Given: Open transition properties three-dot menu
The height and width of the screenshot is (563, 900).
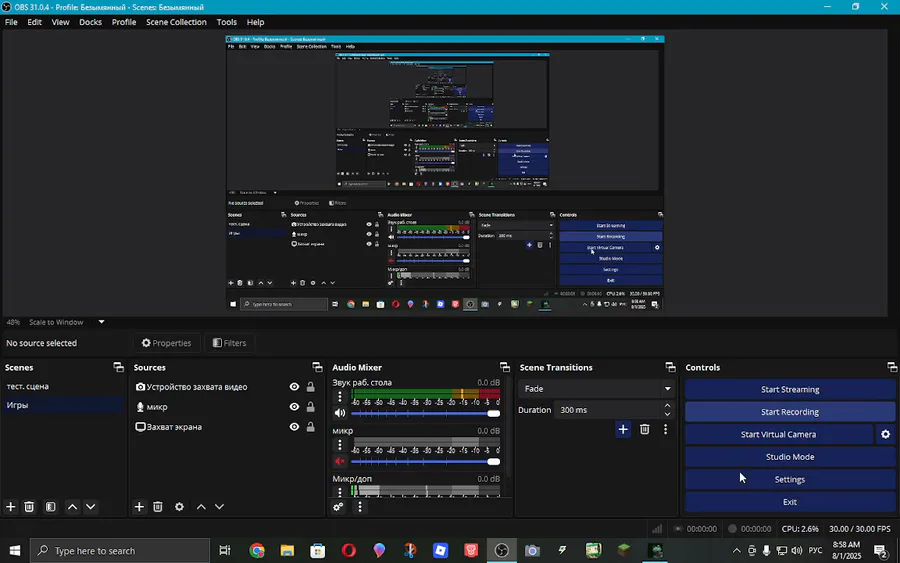Looking at the screenshot, I should click(x=665, y=429).
